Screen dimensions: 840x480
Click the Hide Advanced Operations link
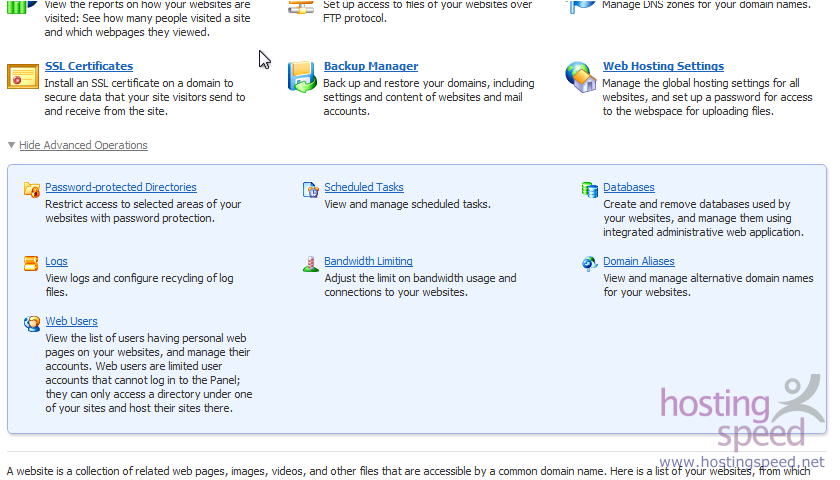pos(83,145)
